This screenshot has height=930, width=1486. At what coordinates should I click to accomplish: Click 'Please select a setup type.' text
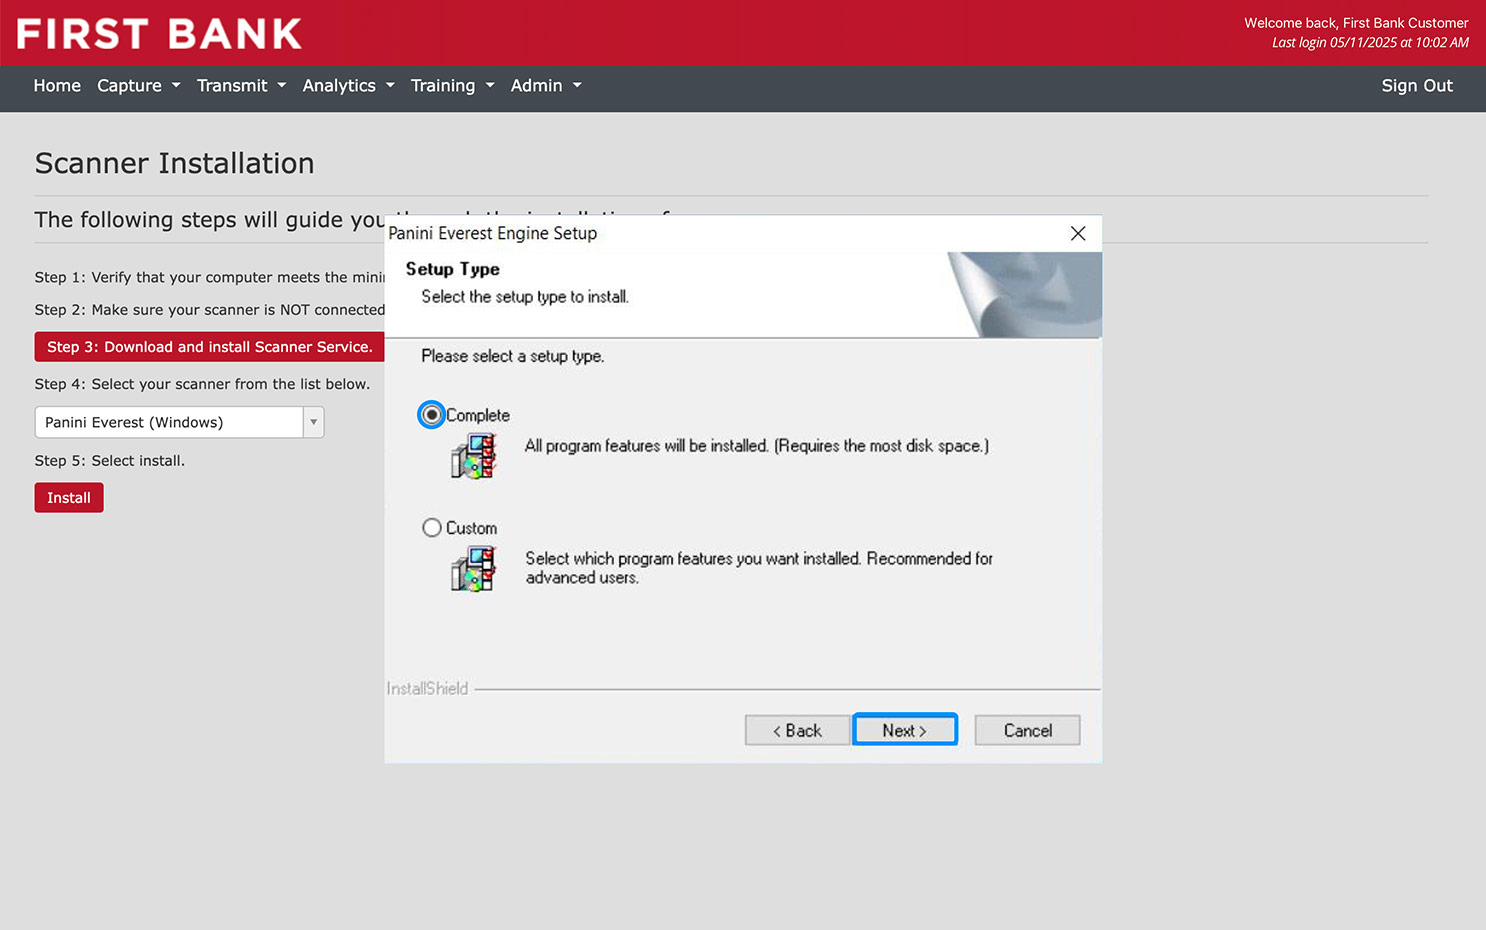click(512, 356)
